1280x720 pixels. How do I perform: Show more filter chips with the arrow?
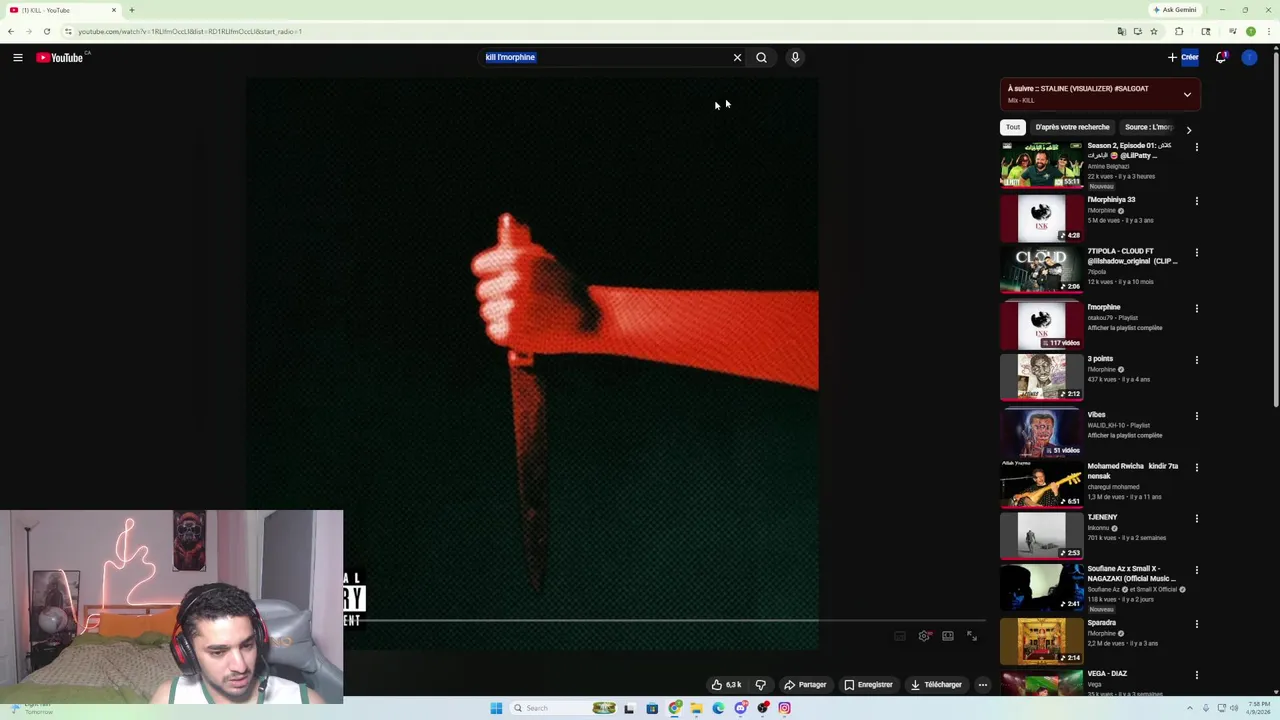pyautogui.click(x=1188, y=130)
